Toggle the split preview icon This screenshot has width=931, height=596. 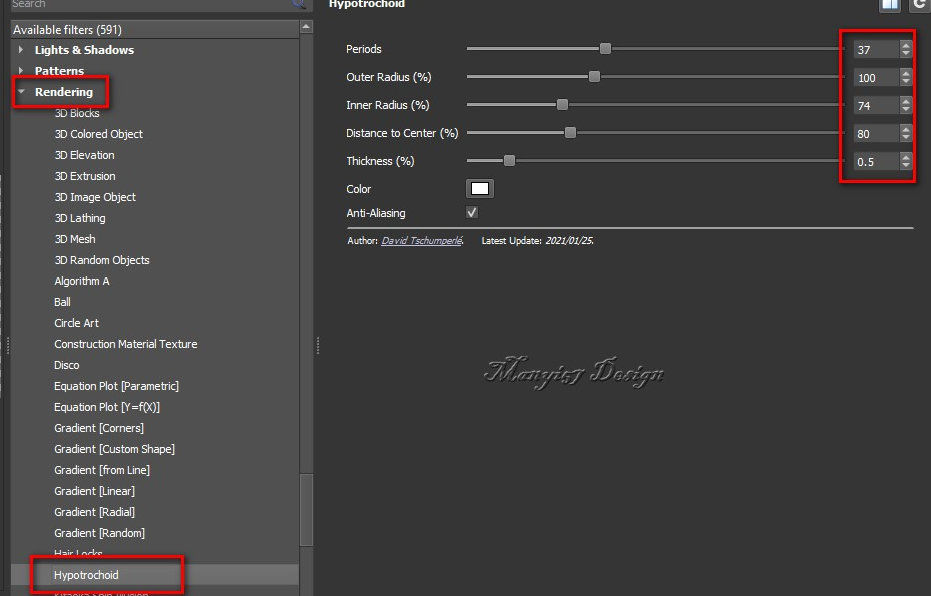click(889, 5)
